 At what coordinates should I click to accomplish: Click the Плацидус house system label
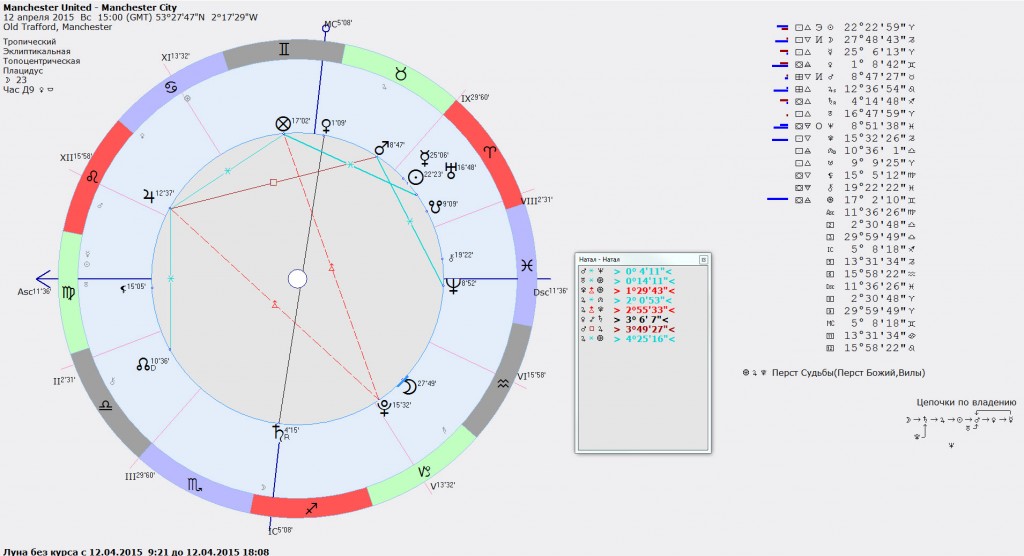[x=23, y=71]
